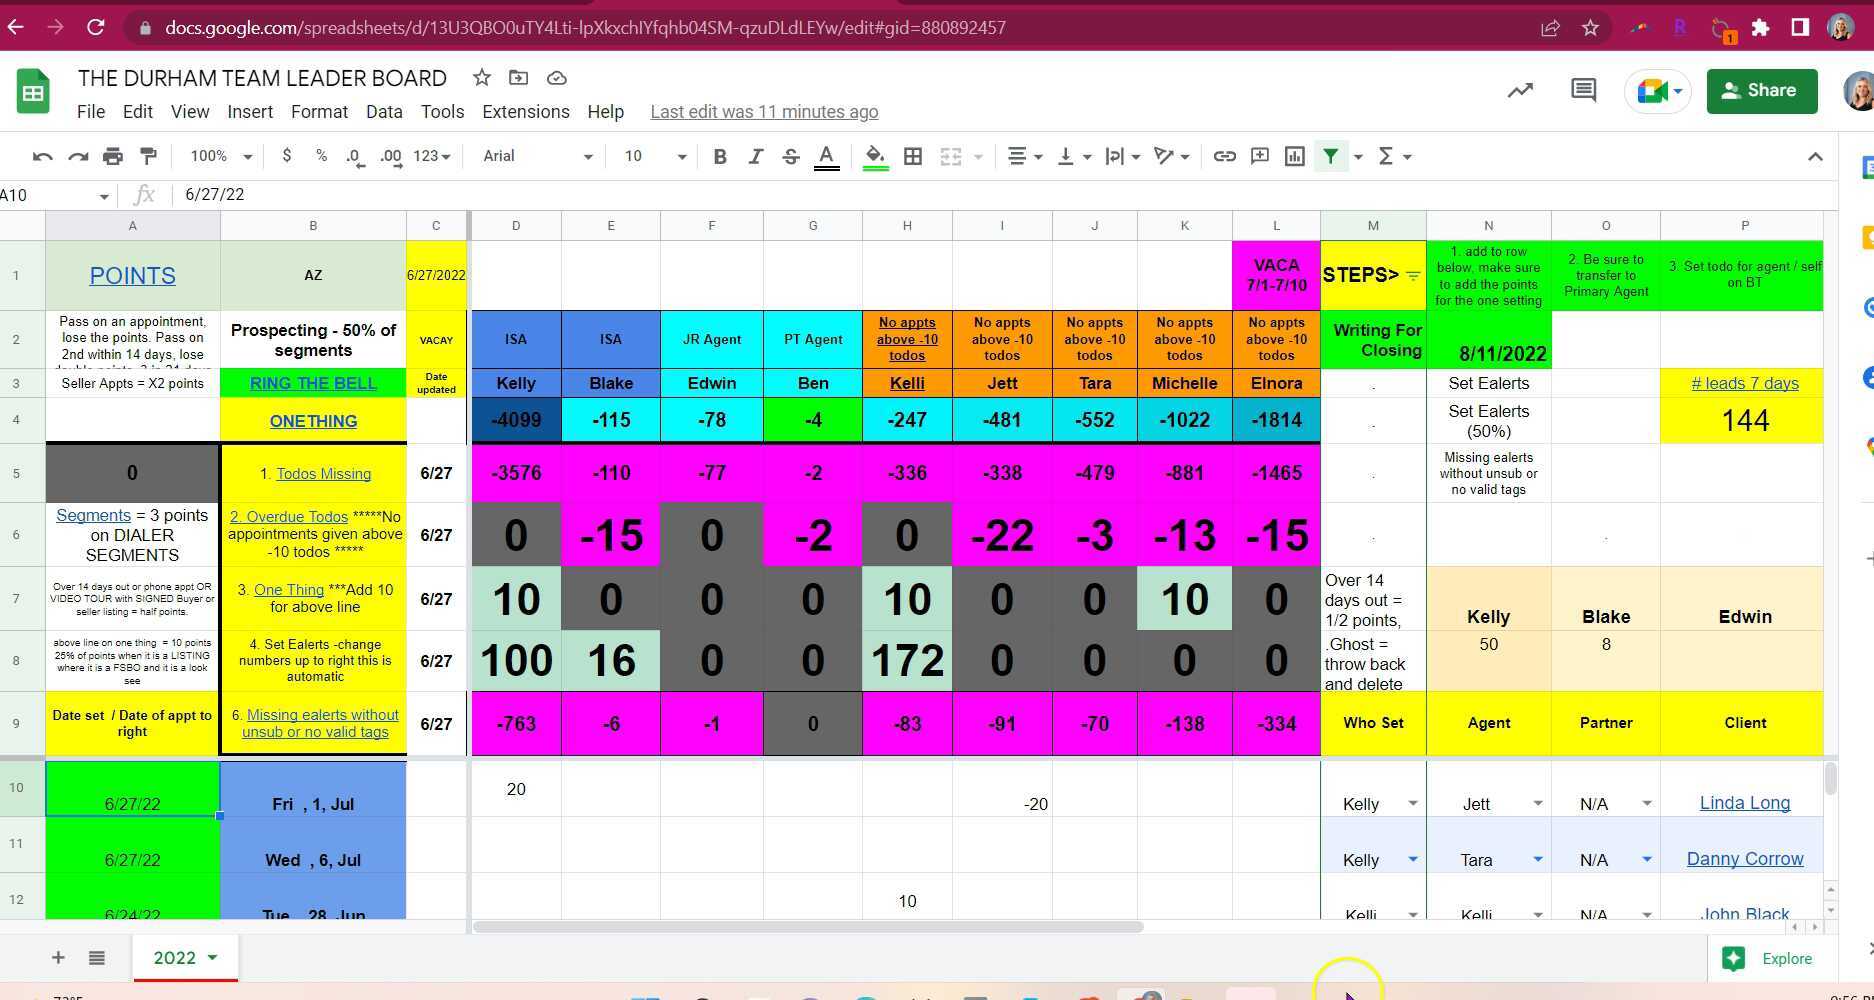Apply strikethrough to selected cell
This screenshot has width=1874, height=1000.
790,156
